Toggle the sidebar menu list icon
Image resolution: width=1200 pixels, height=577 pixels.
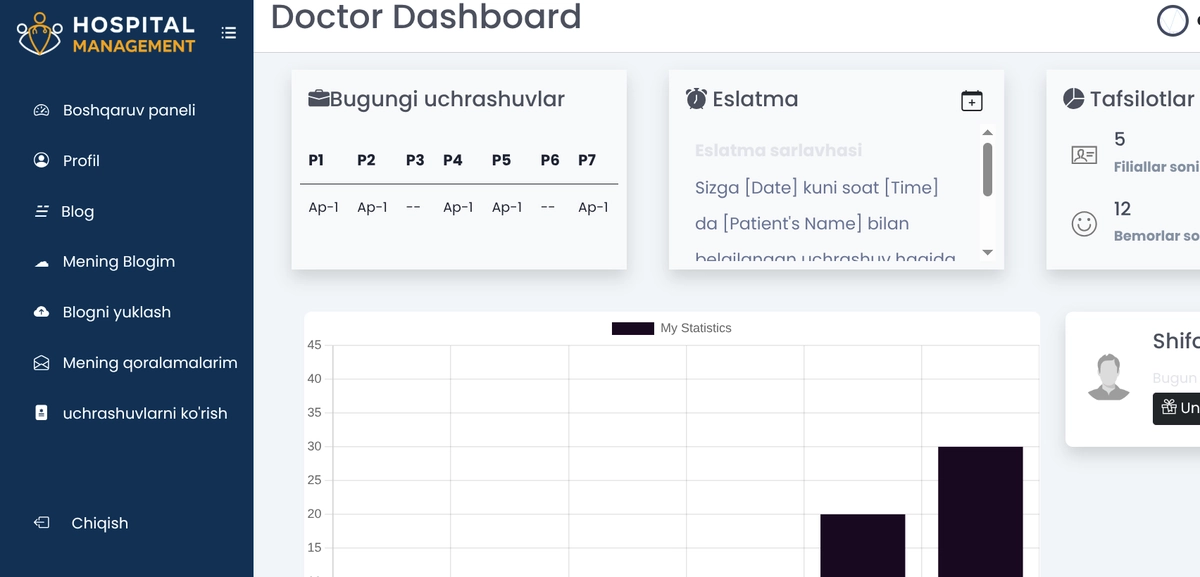(x=229, y=33)
